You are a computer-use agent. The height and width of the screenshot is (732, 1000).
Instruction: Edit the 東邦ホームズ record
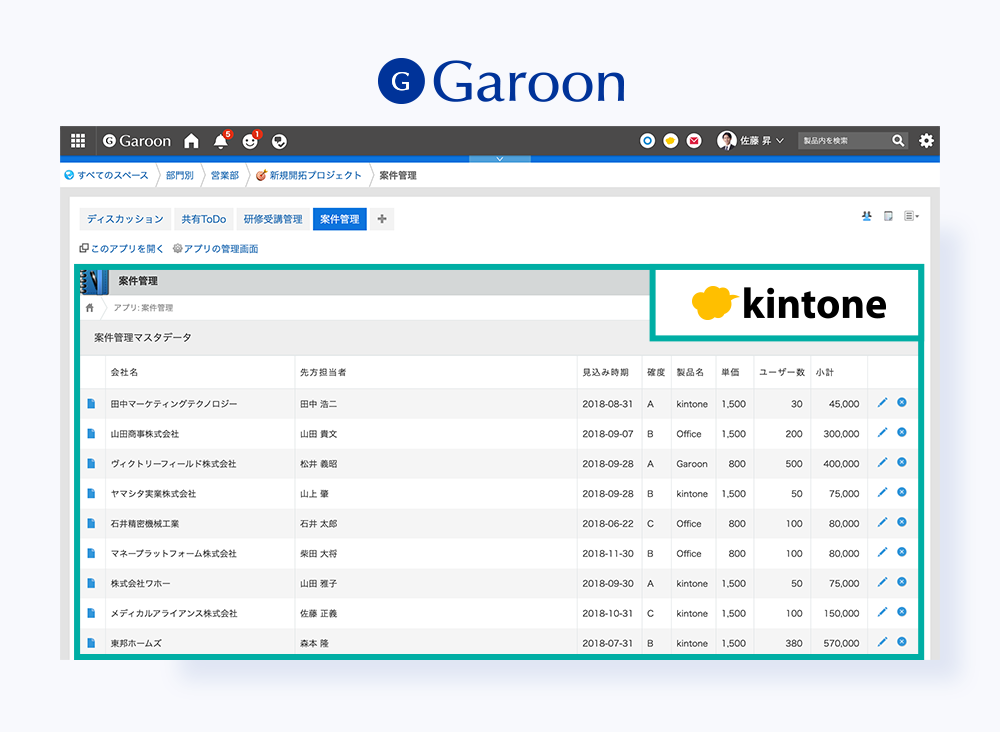883,642
